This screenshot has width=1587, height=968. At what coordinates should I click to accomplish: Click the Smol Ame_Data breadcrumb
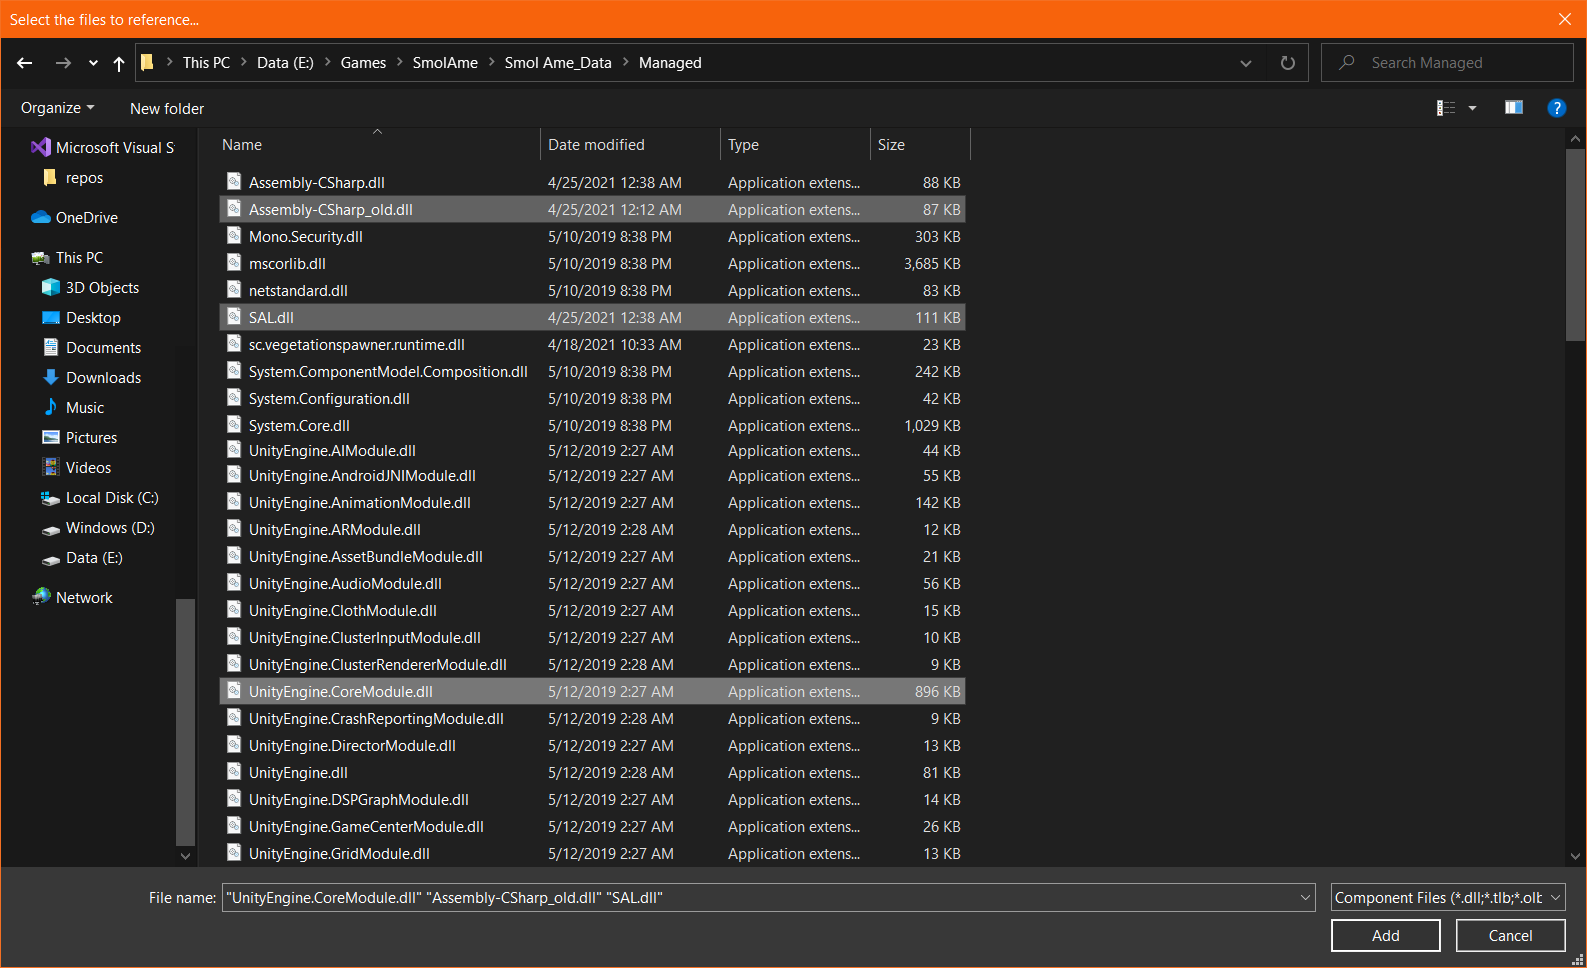558,63
